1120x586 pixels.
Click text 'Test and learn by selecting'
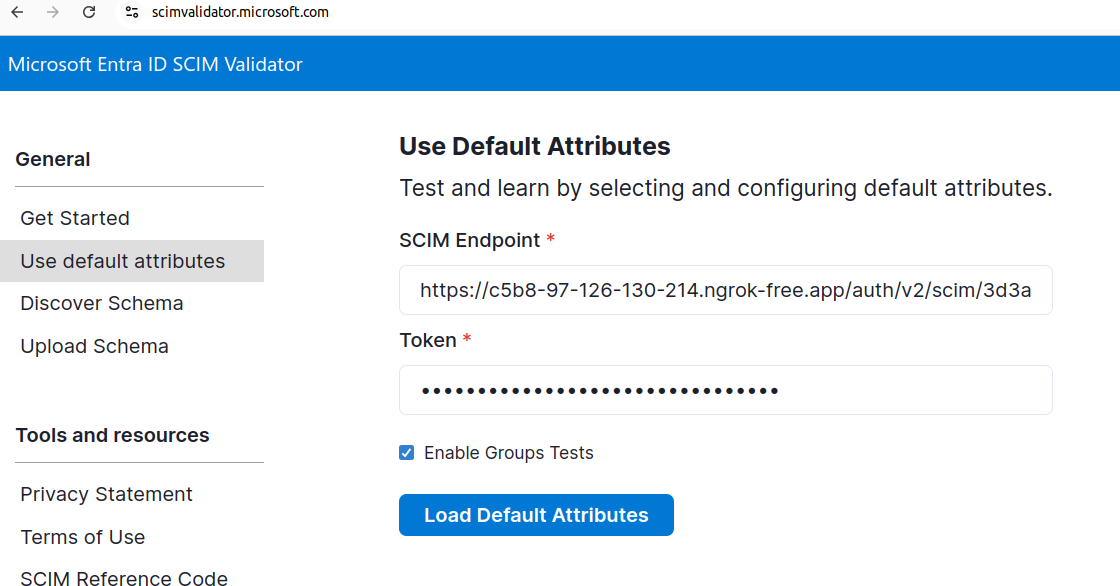[542, 188]
